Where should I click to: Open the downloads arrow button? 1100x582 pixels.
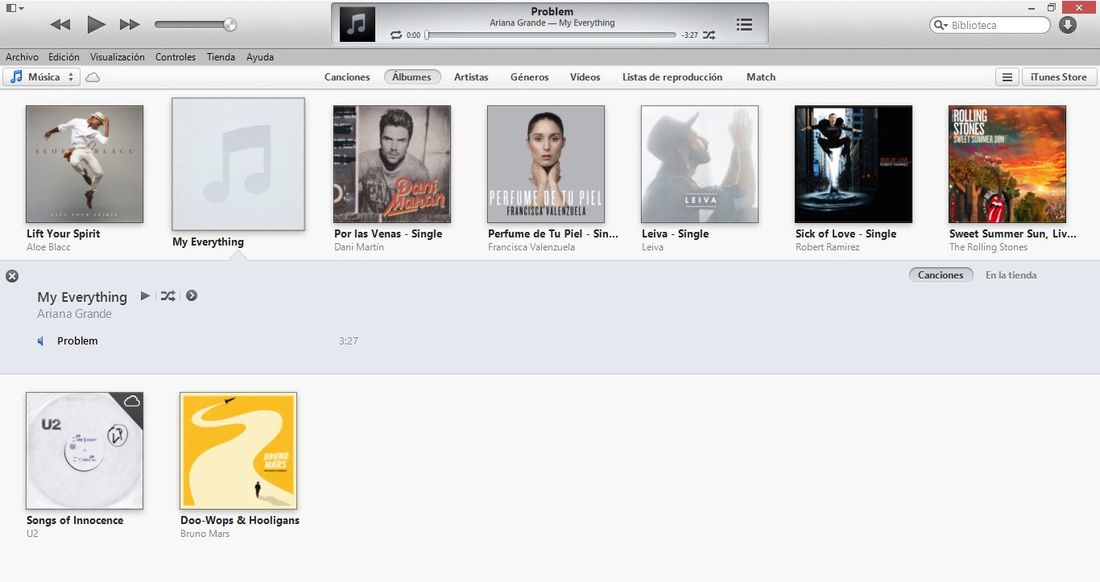(x=1068, y=25)
